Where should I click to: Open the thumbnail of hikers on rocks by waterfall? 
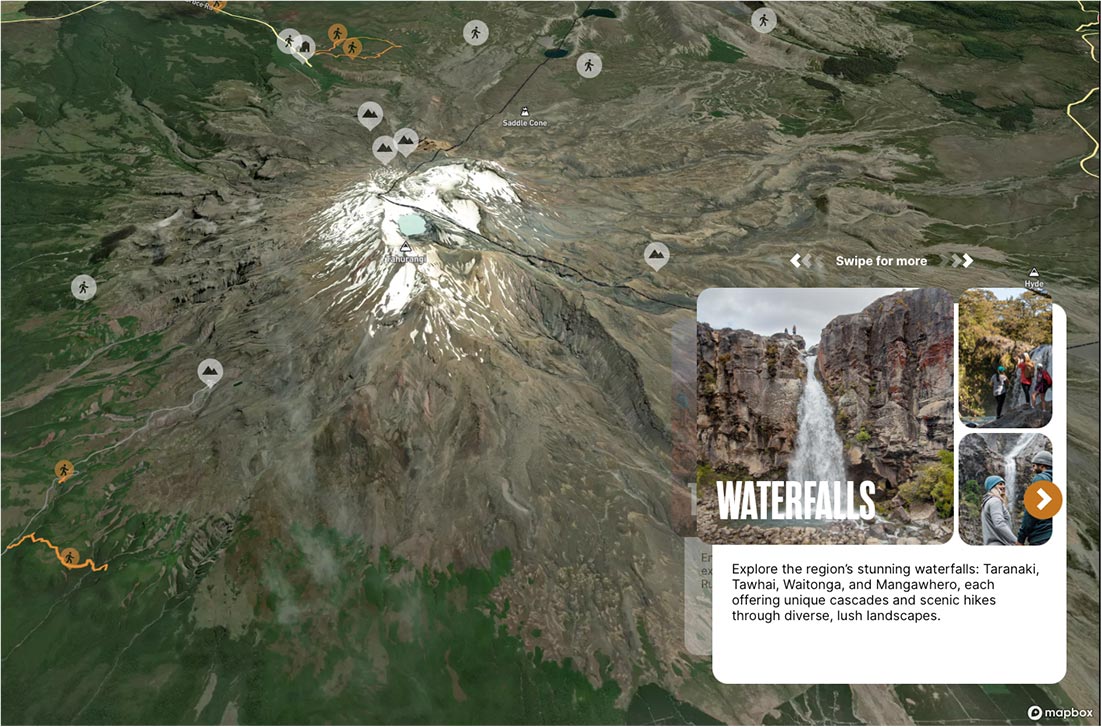pyautogui.click(x=1004, y=358)
